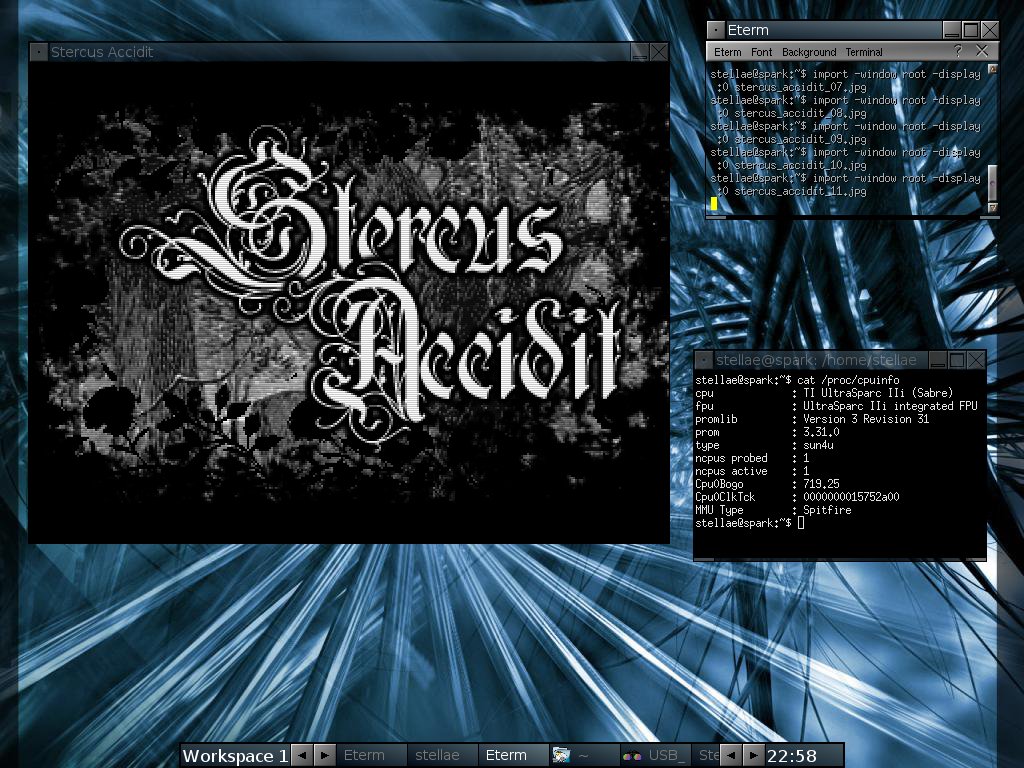
Task: Close the Eterm window
Action: pyautogui.click(x=990, y=30)
